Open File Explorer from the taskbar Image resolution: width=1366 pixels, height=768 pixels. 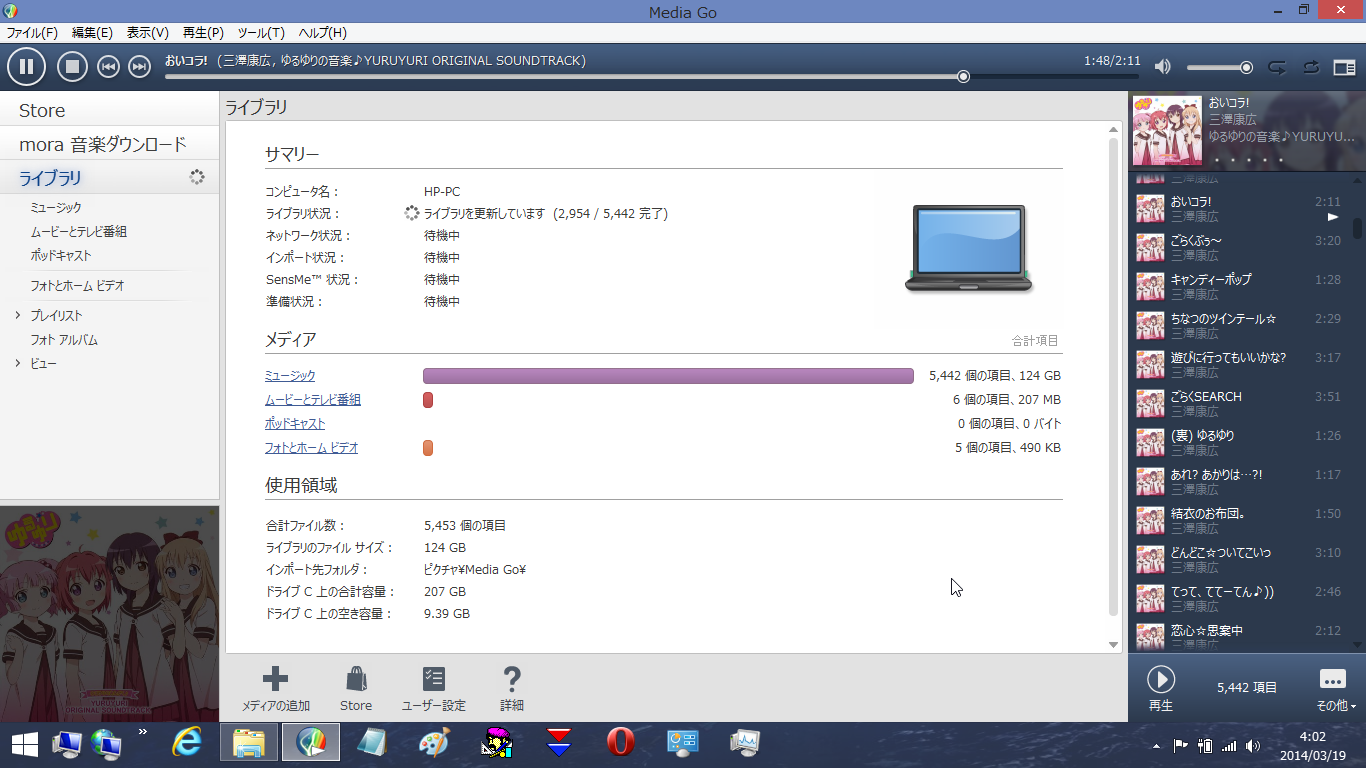click(x=248, y=743)
